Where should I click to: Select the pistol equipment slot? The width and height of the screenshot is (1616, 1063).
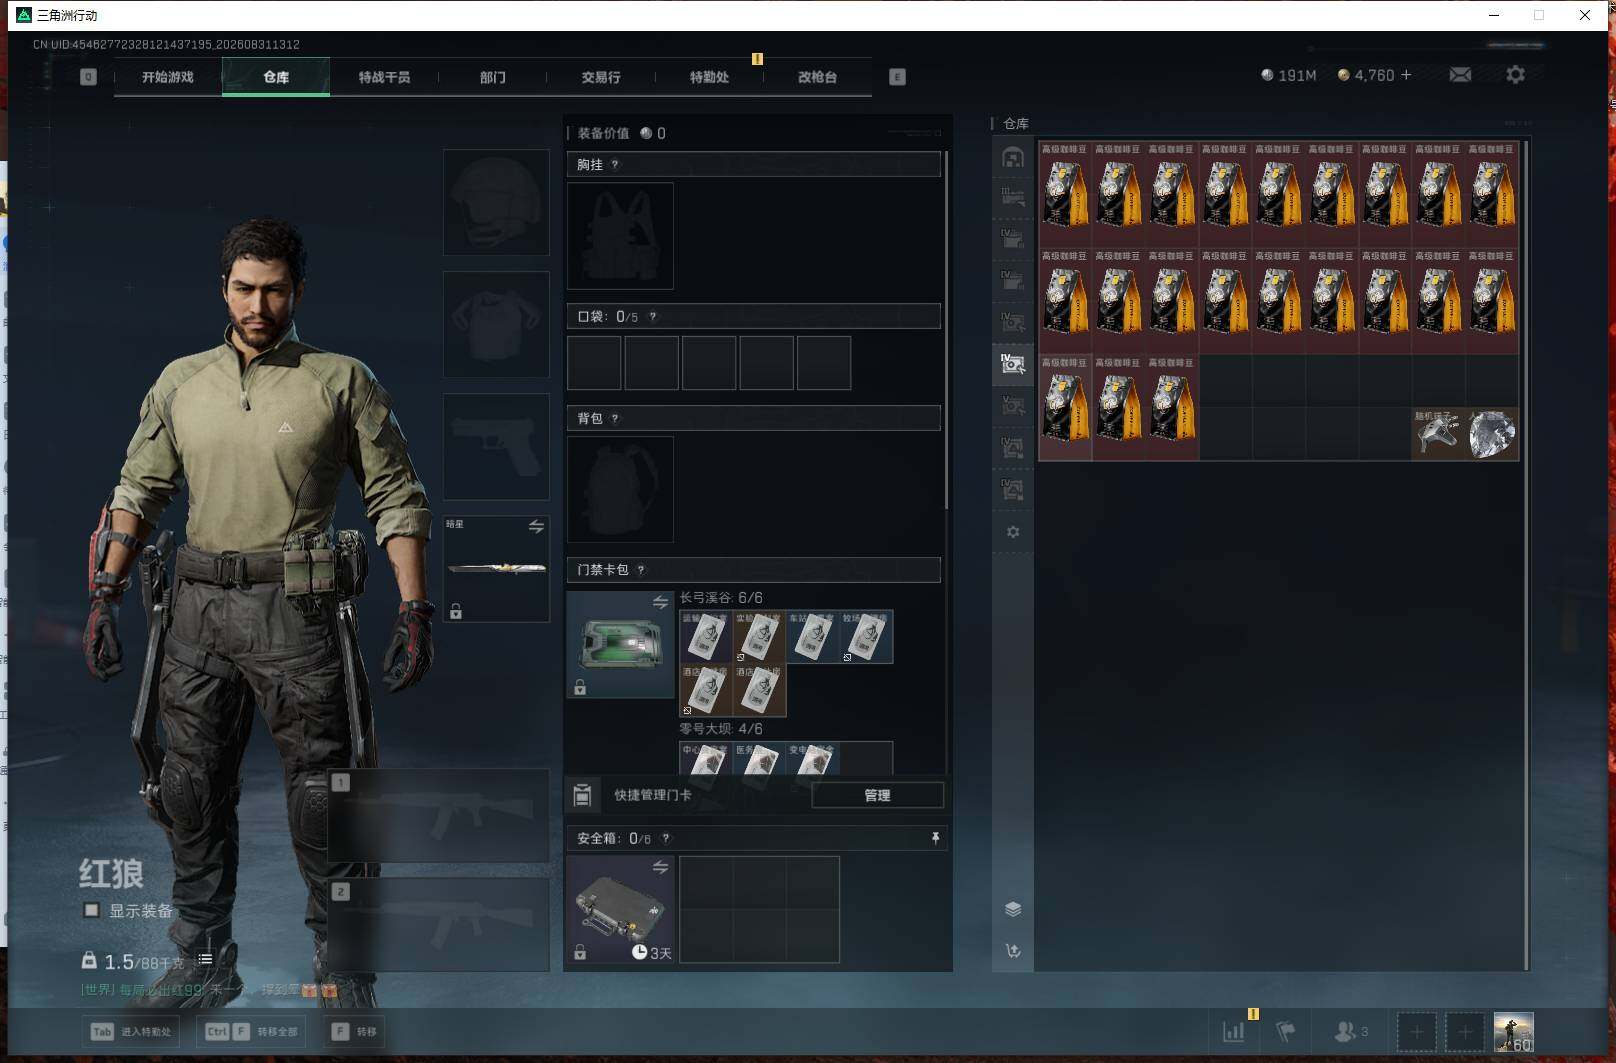pos(496,447)
